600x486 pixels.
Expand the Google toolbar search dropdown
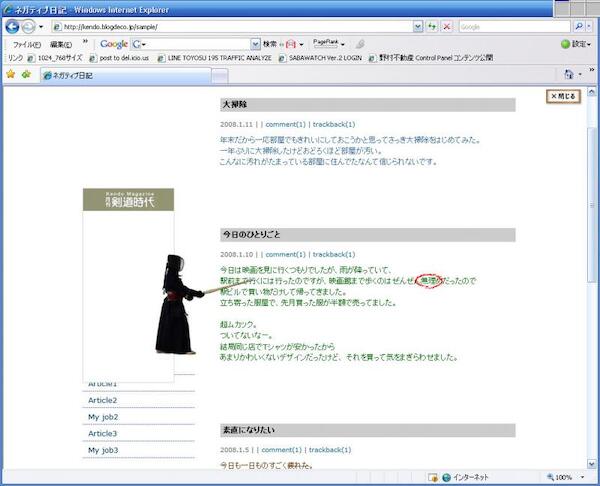click(x=256, y=44)
